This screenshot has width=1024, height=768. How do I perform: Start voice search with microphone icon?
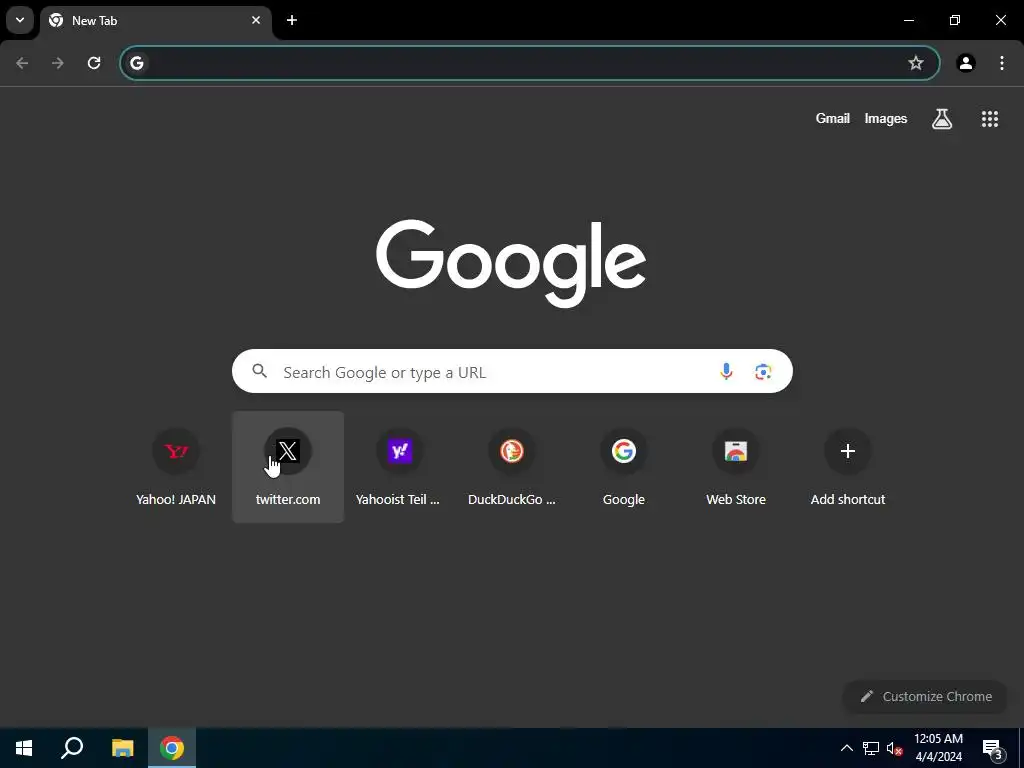click(726, 372)
